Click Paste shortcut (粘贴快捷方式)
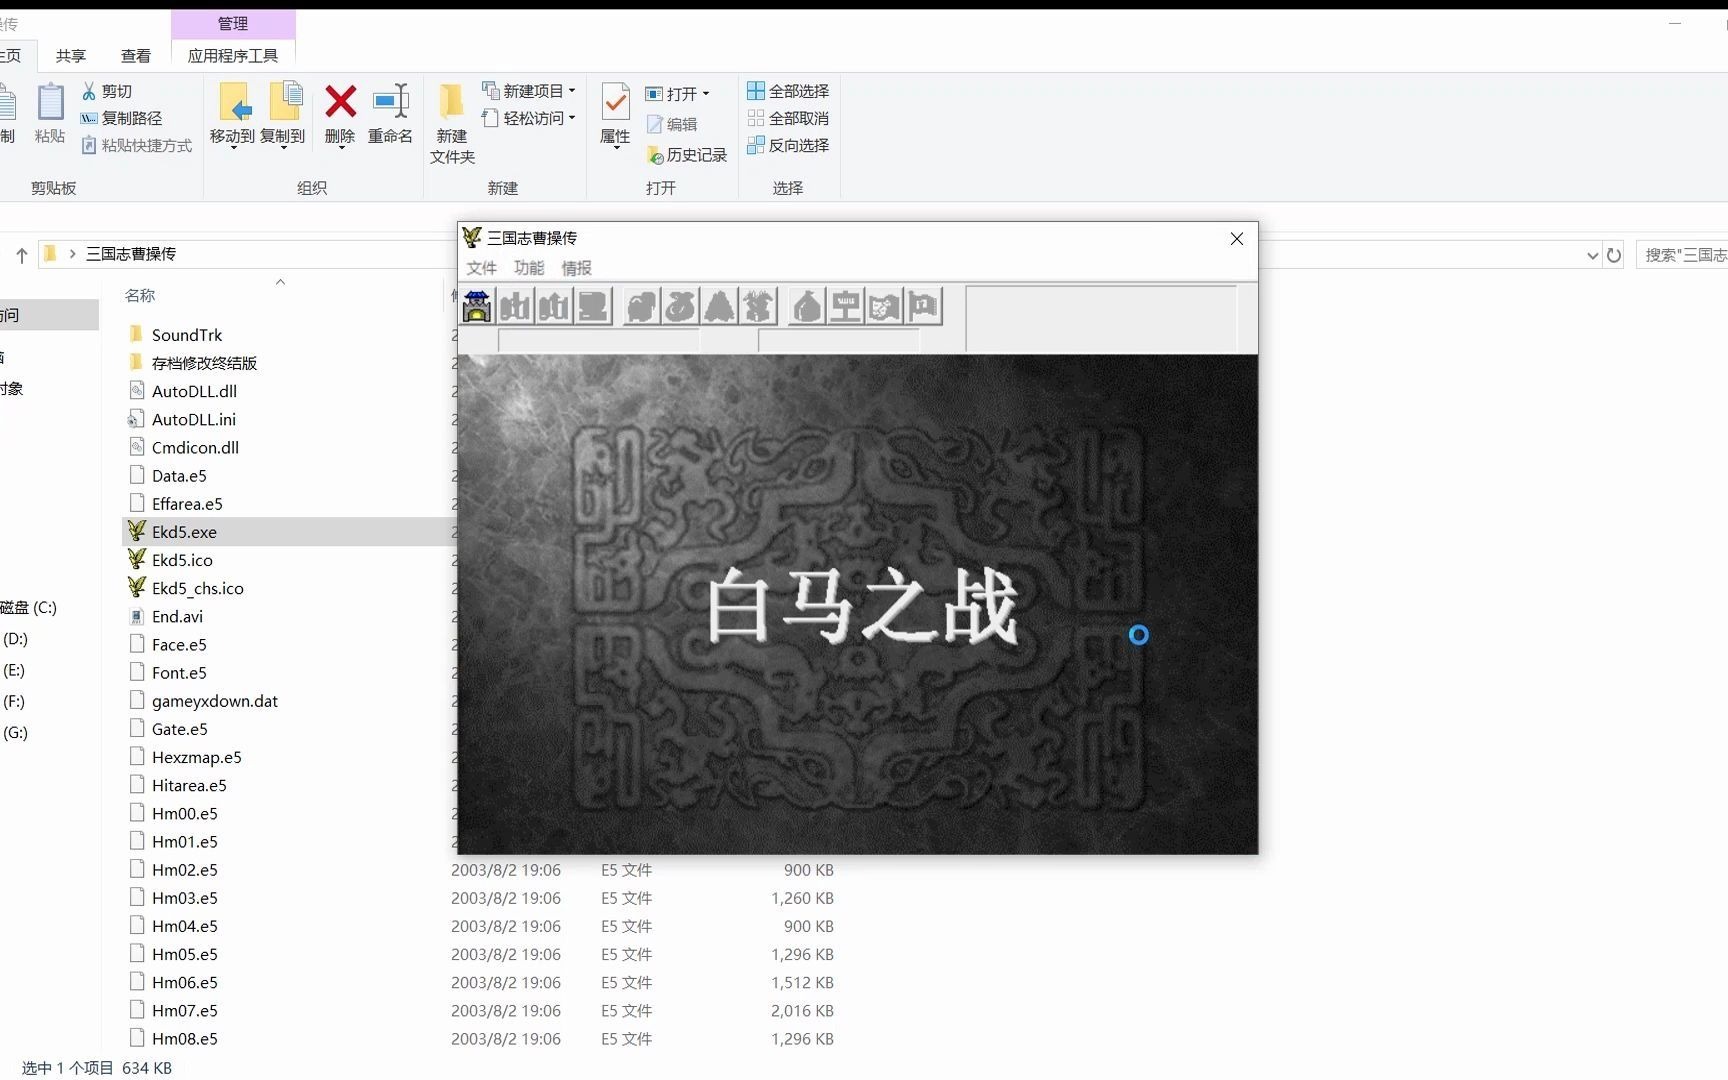Viewport: 1728px width, 1080px height. [x=136, y=146]
